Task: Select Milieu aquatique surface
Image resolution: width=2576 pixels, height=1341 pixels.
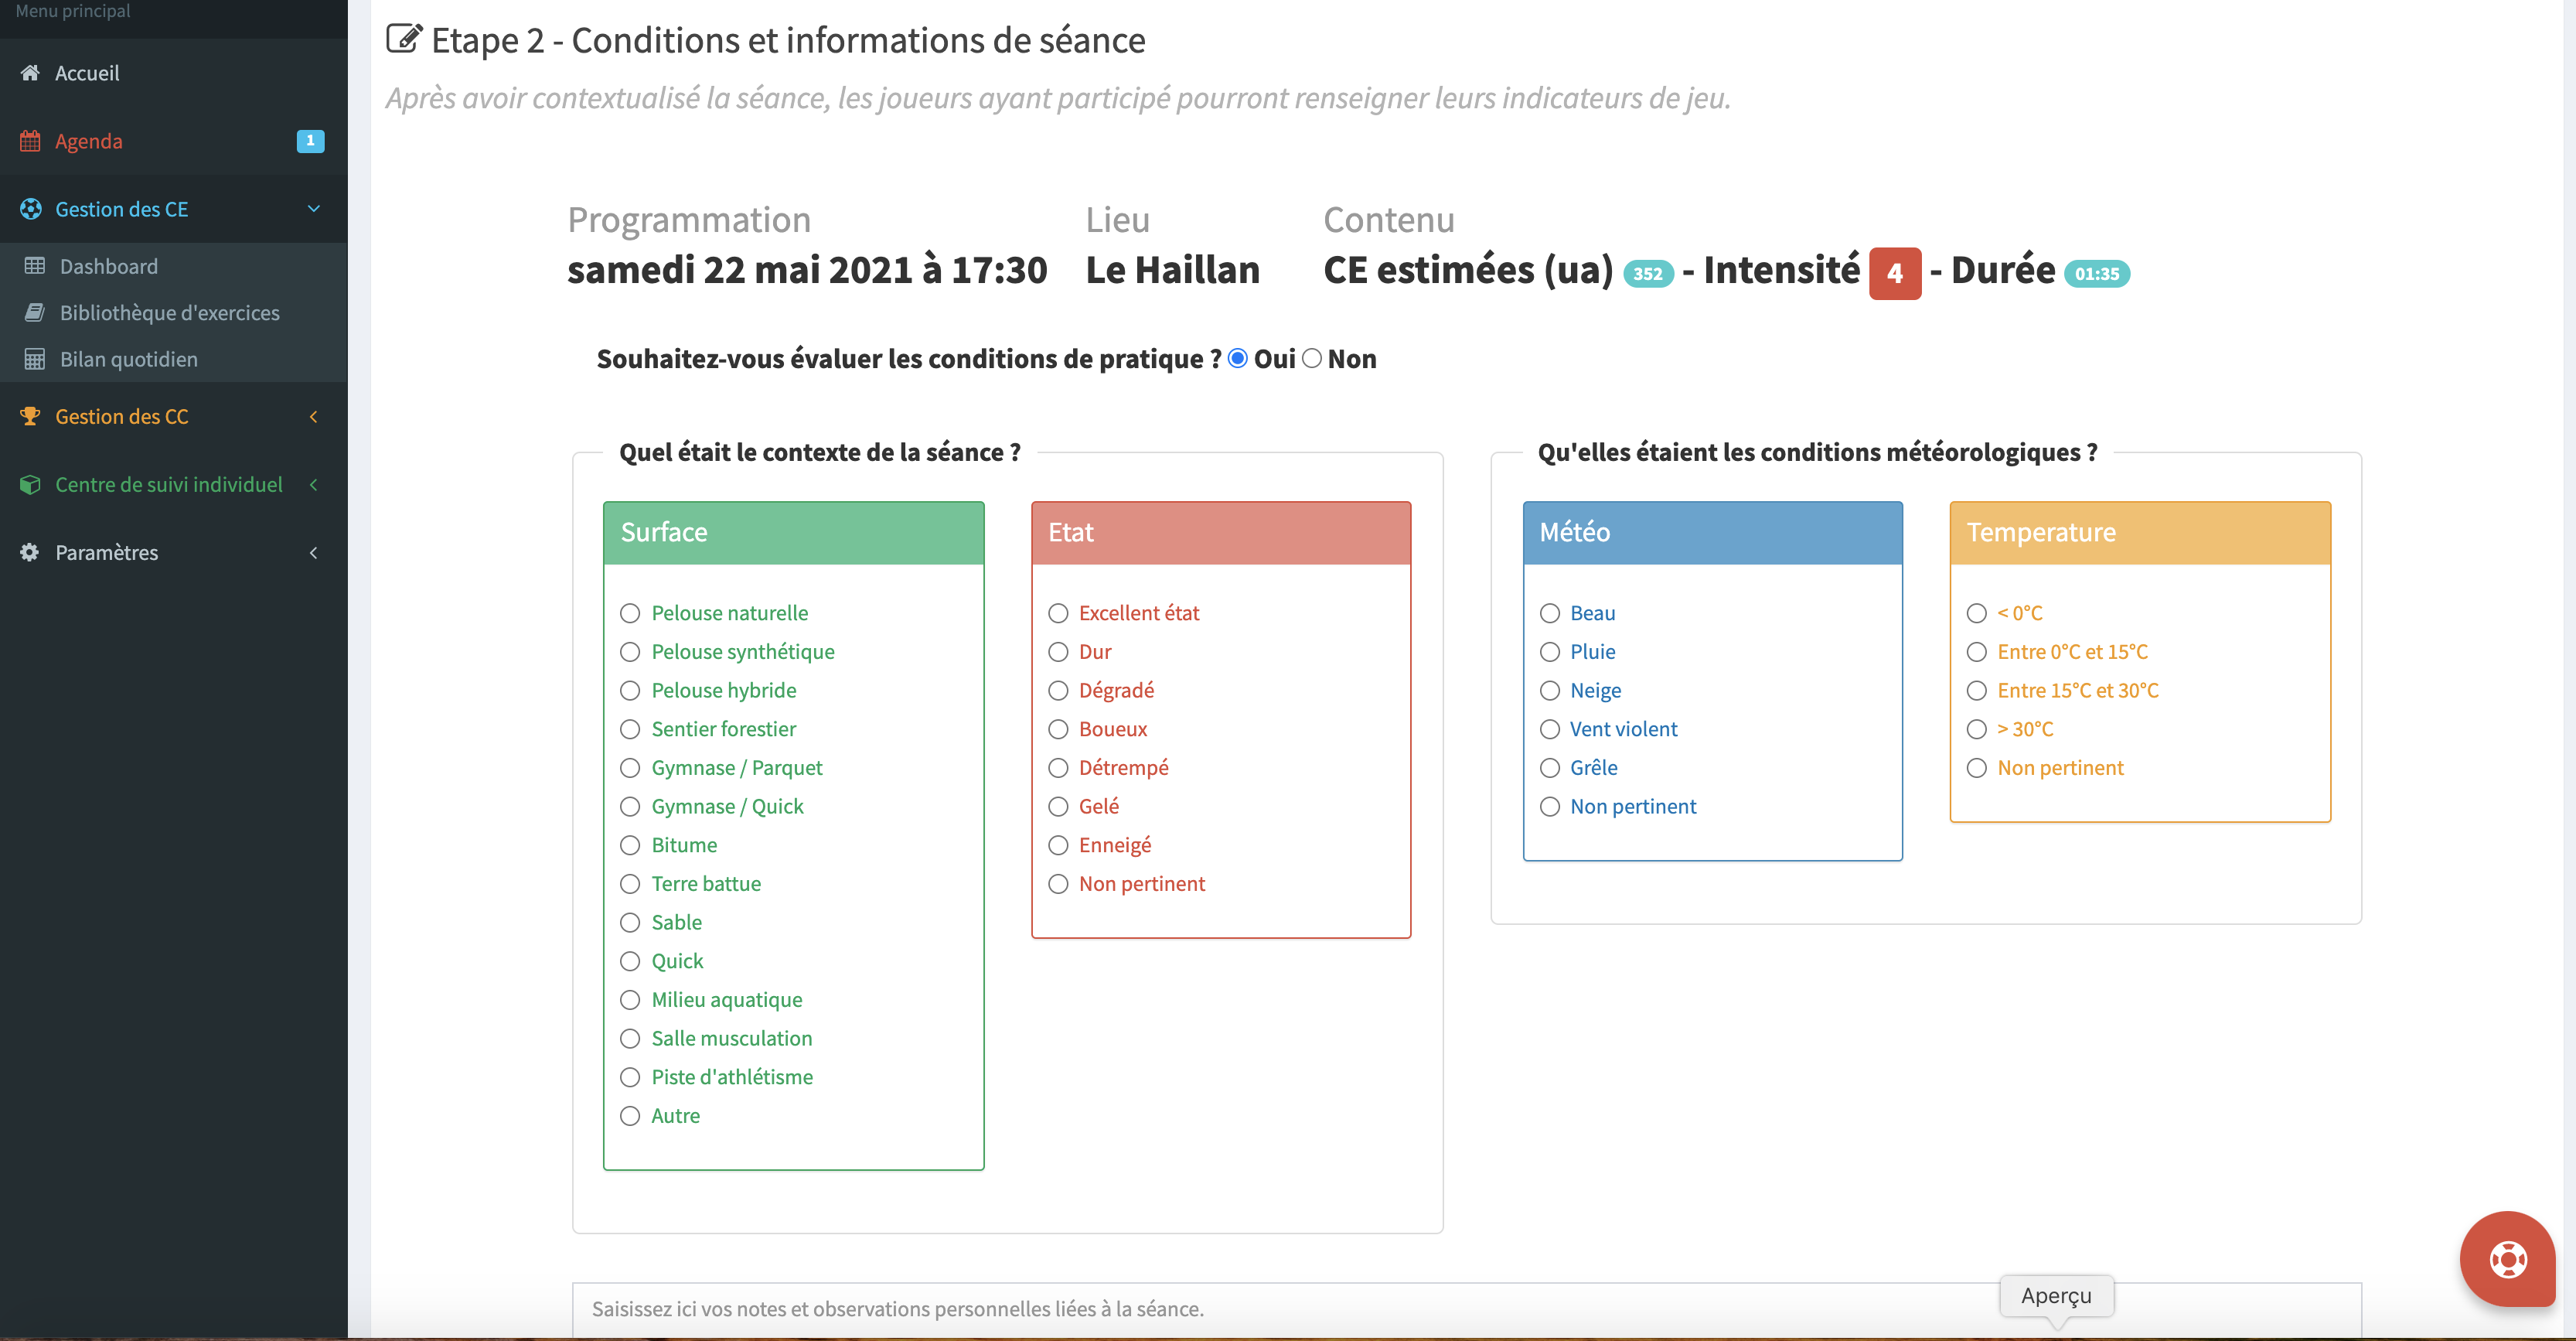Action: click(x=630, y=1000)
